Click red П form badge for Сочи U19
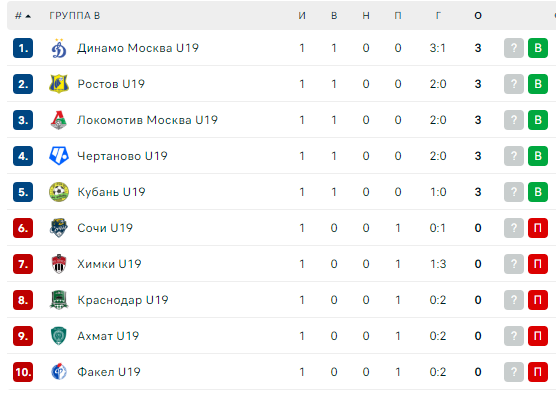The height and width of the screenshot is (394, 556). [x=538, y=228]
